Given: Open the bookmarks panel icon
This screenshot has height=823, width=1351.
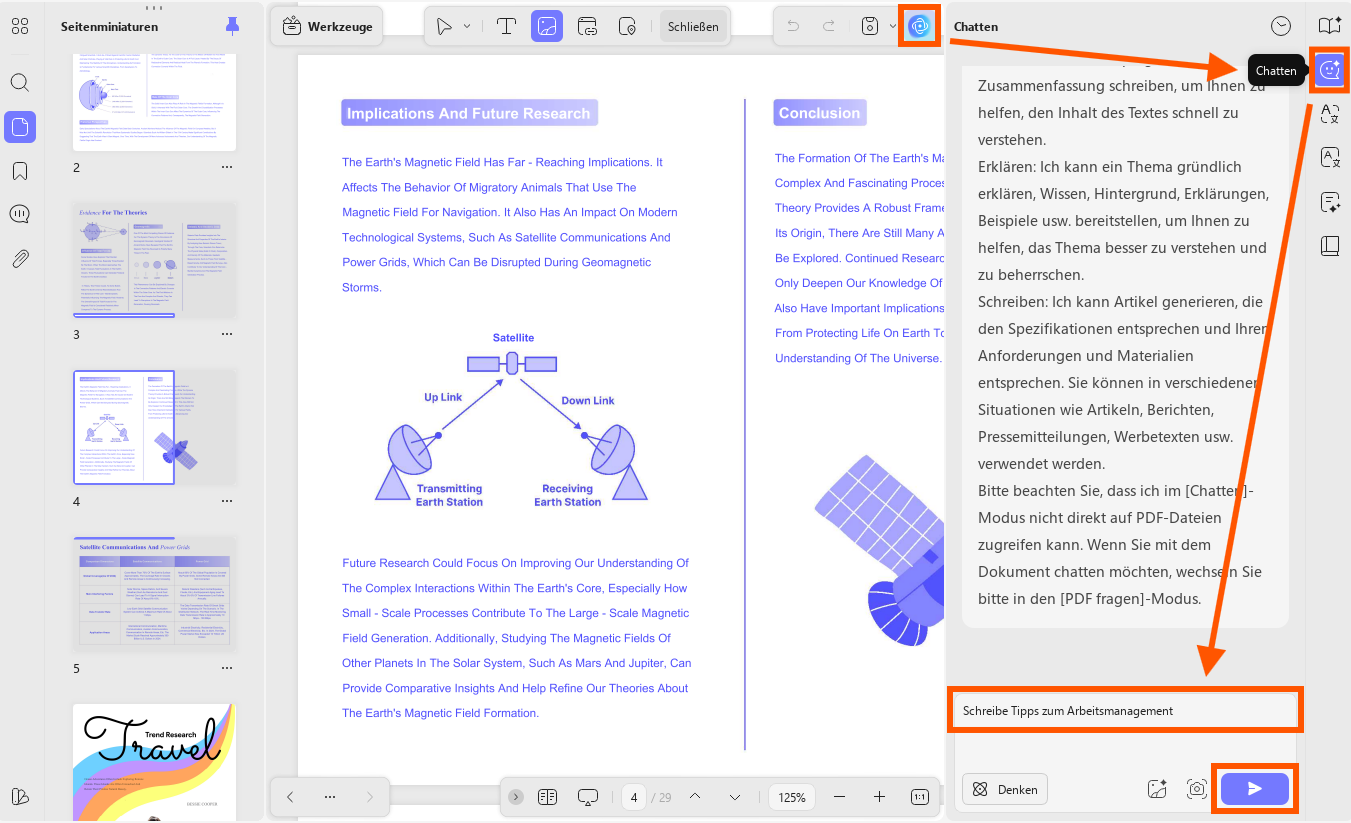Looking at the screenshot, I should coord(20,171).
